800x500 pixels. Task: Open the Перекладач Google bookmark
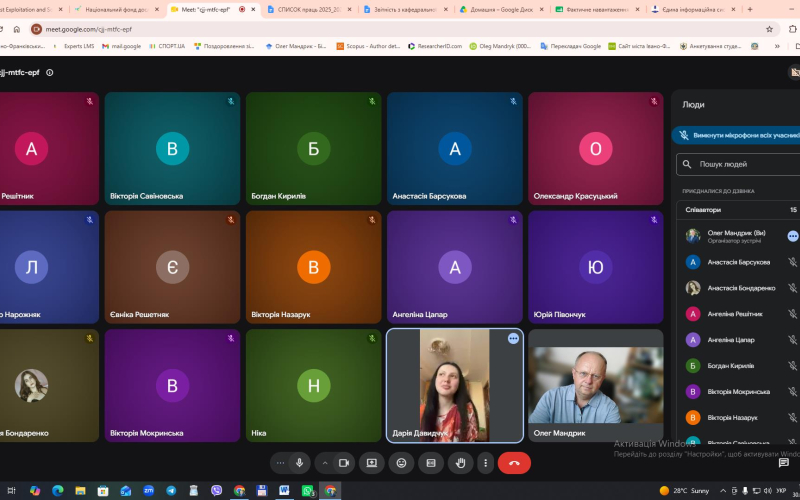tap(570, 46)
